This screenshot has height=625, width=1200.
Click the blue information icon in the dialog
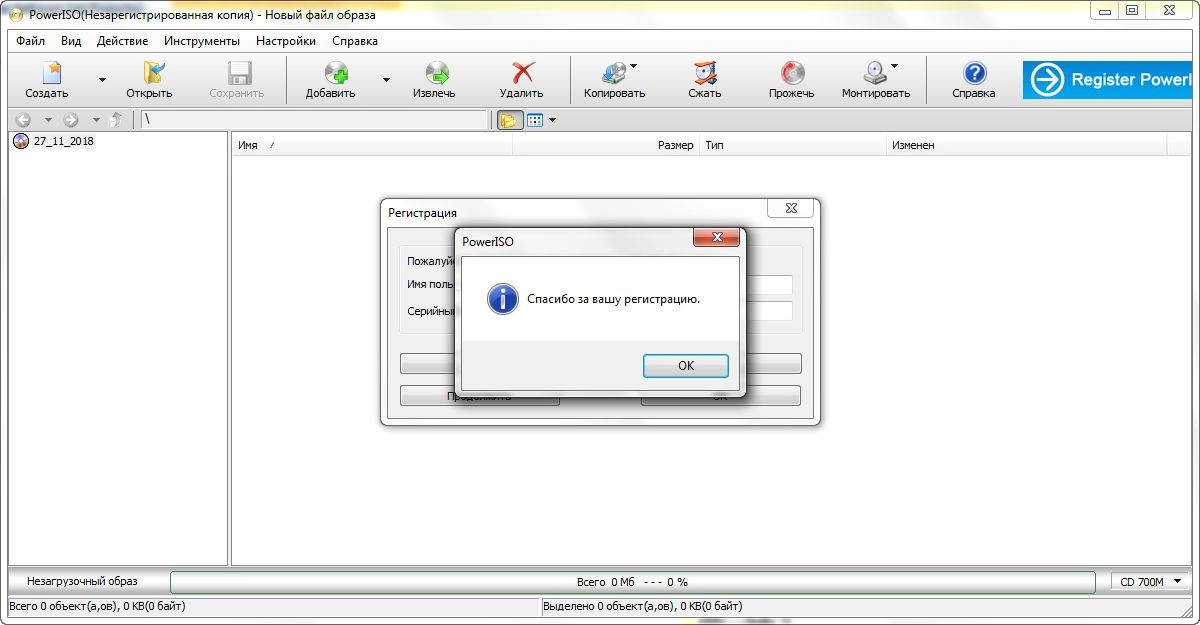coord(502,299)
